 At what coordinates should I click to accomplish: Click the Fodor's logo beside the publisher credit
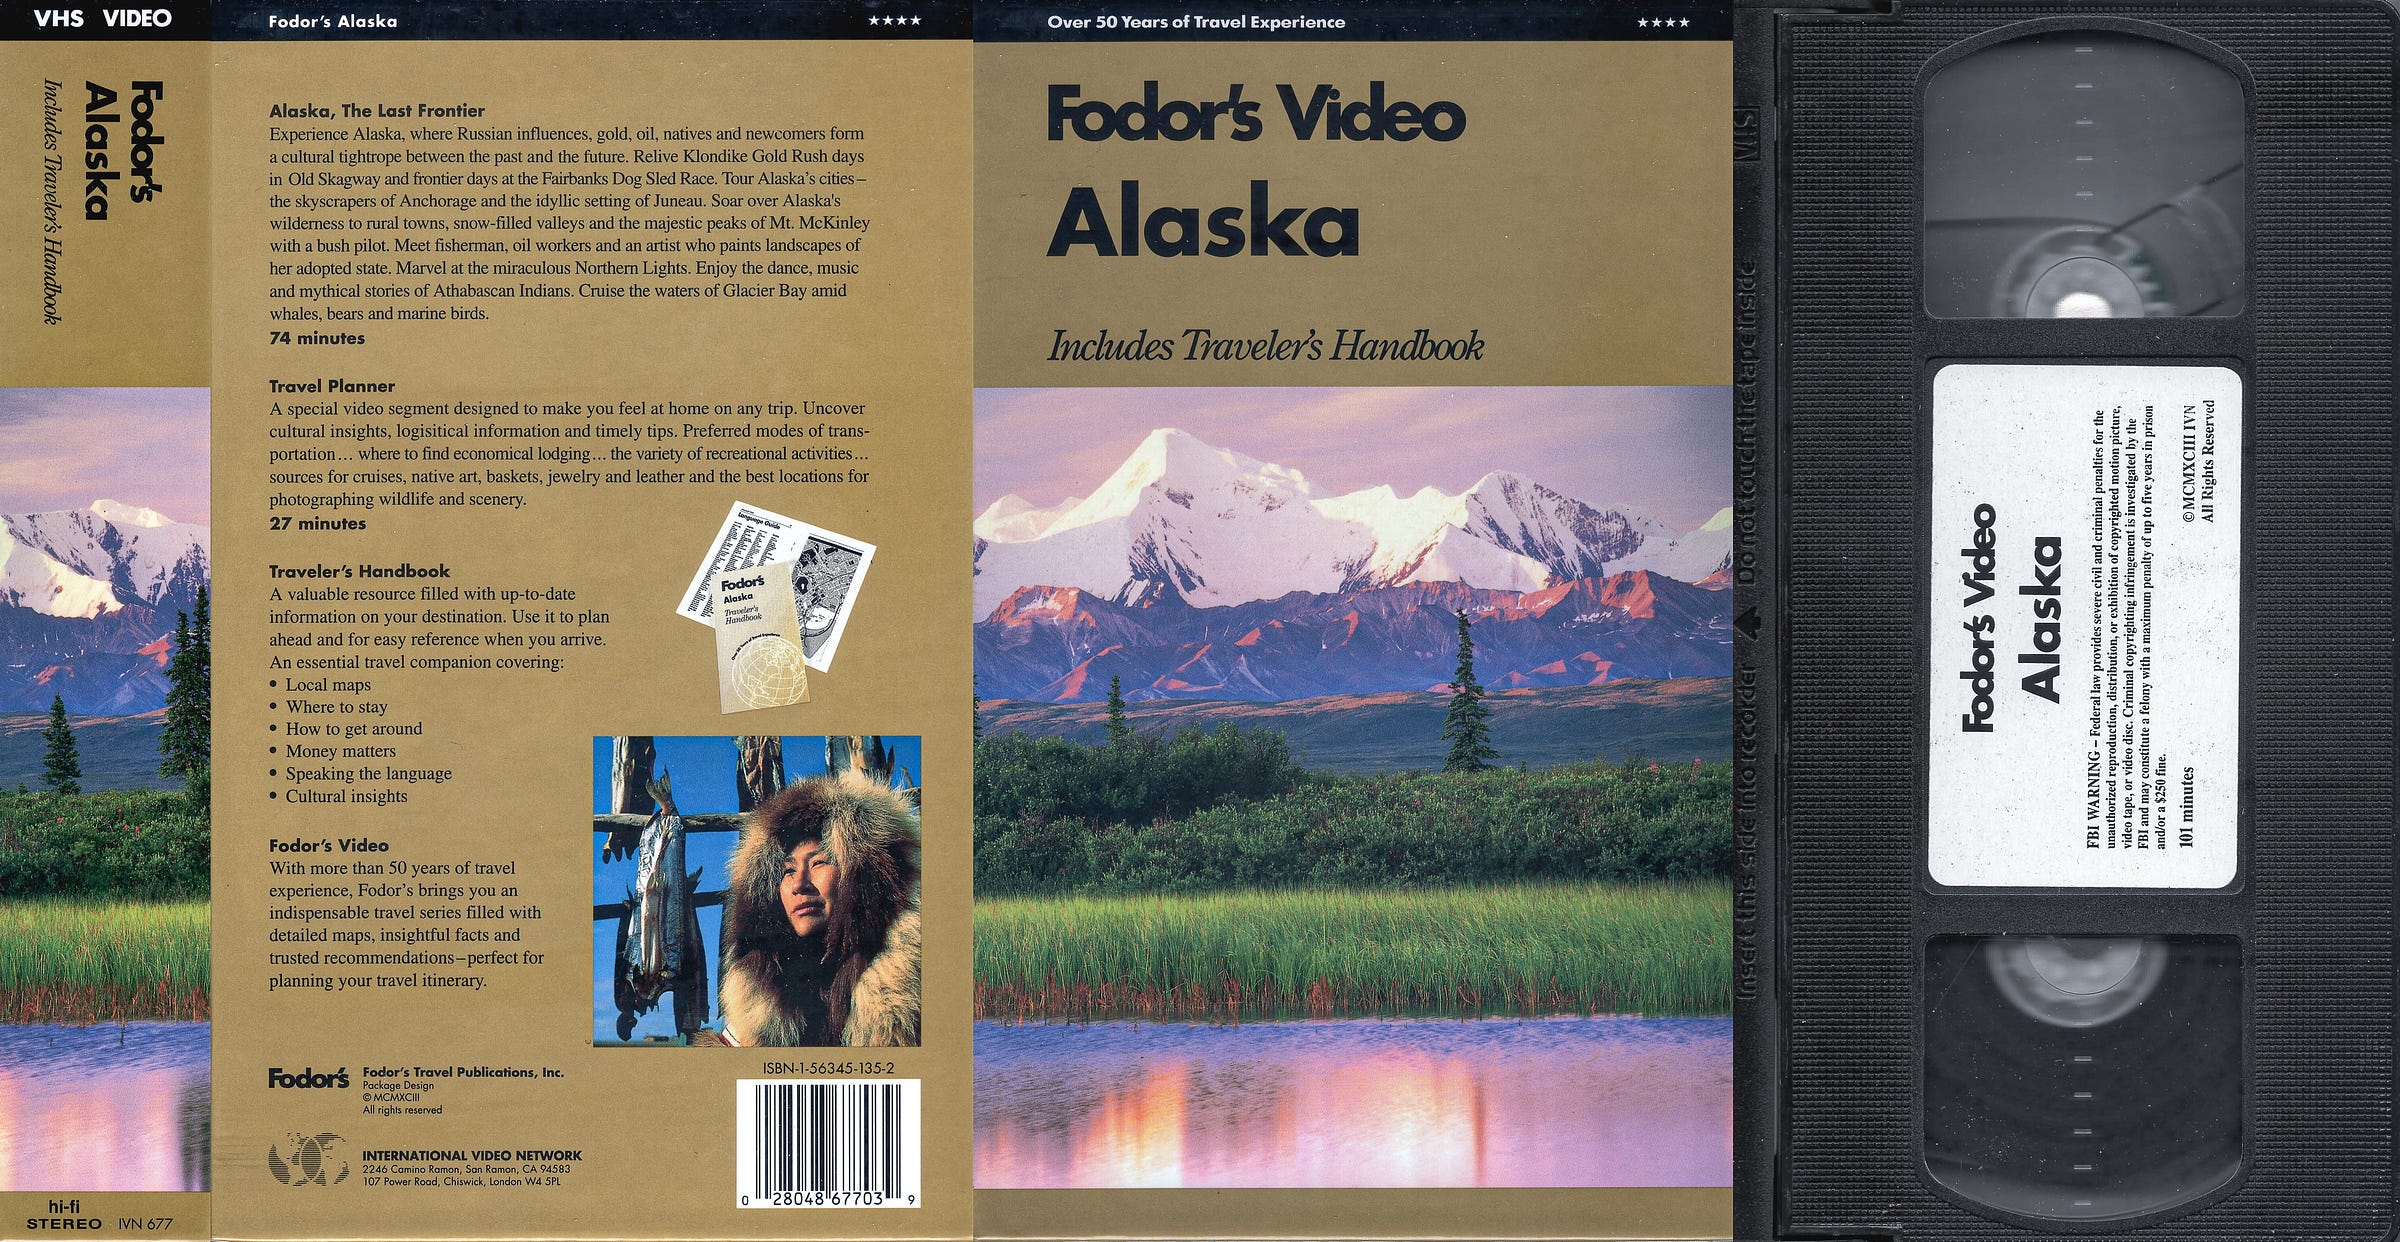(309, 1078)
